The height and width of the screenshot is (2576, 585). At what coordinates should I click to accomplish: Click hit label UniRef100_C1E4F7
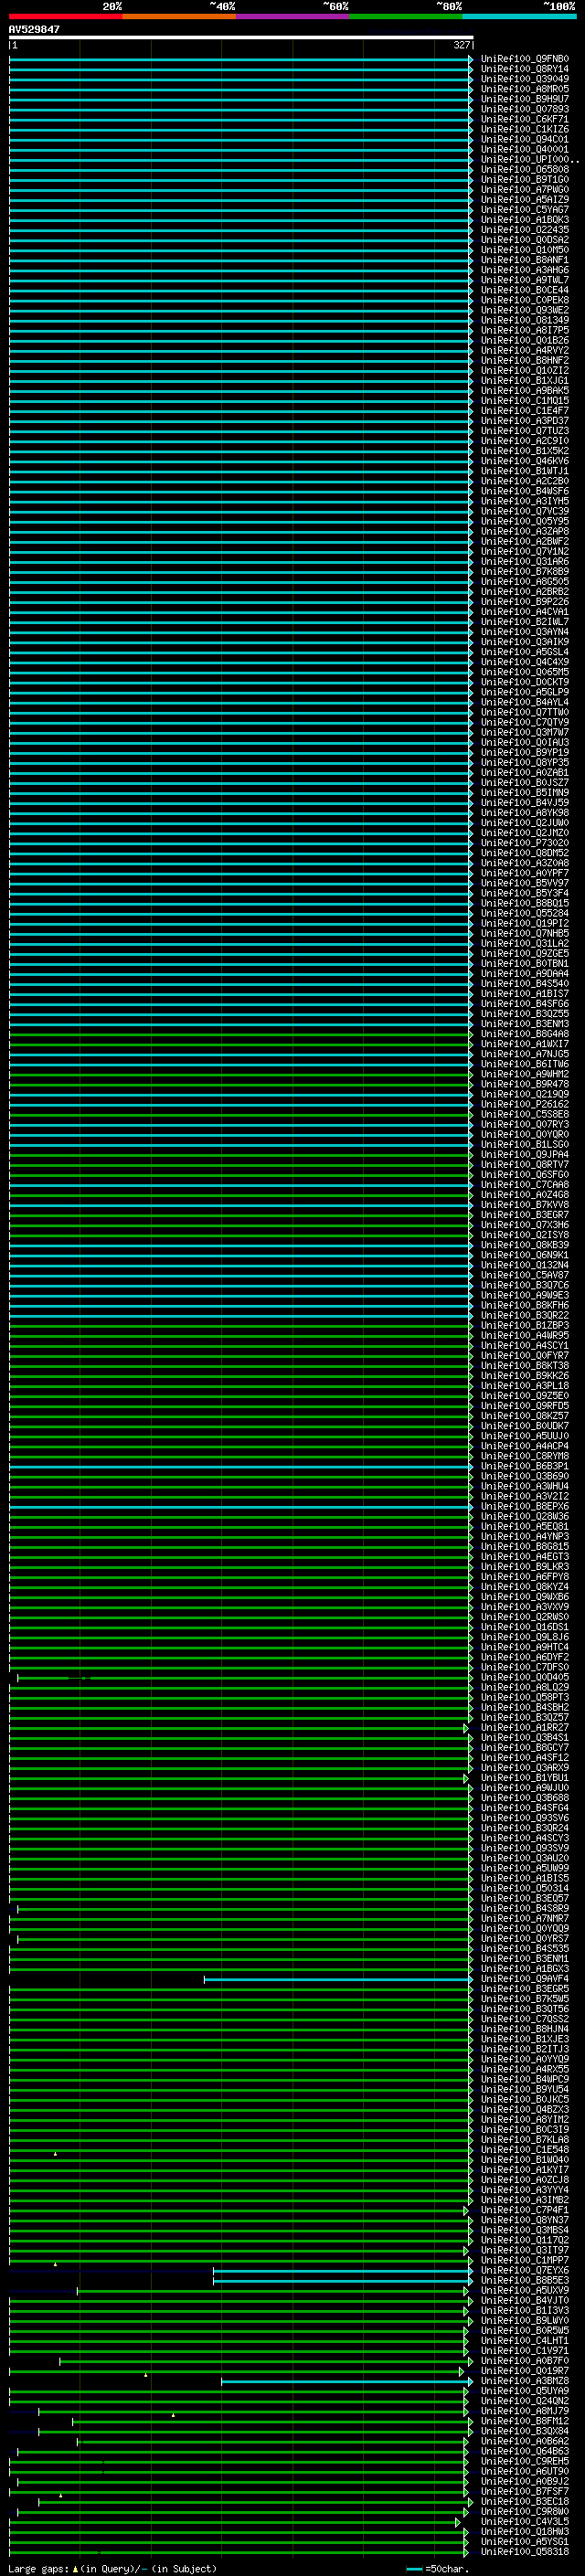[525, 410]
